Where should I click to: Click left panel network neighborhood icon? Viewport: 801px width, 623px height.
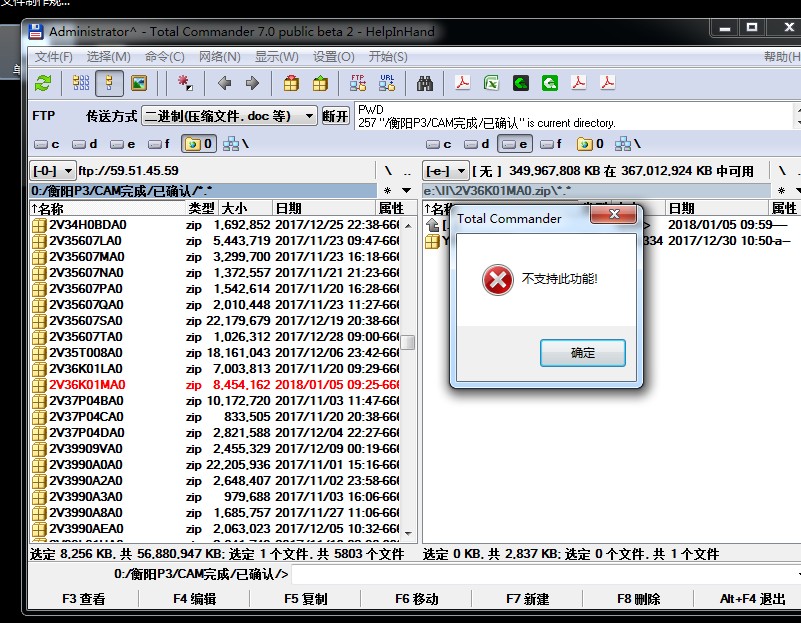[235, 145]
